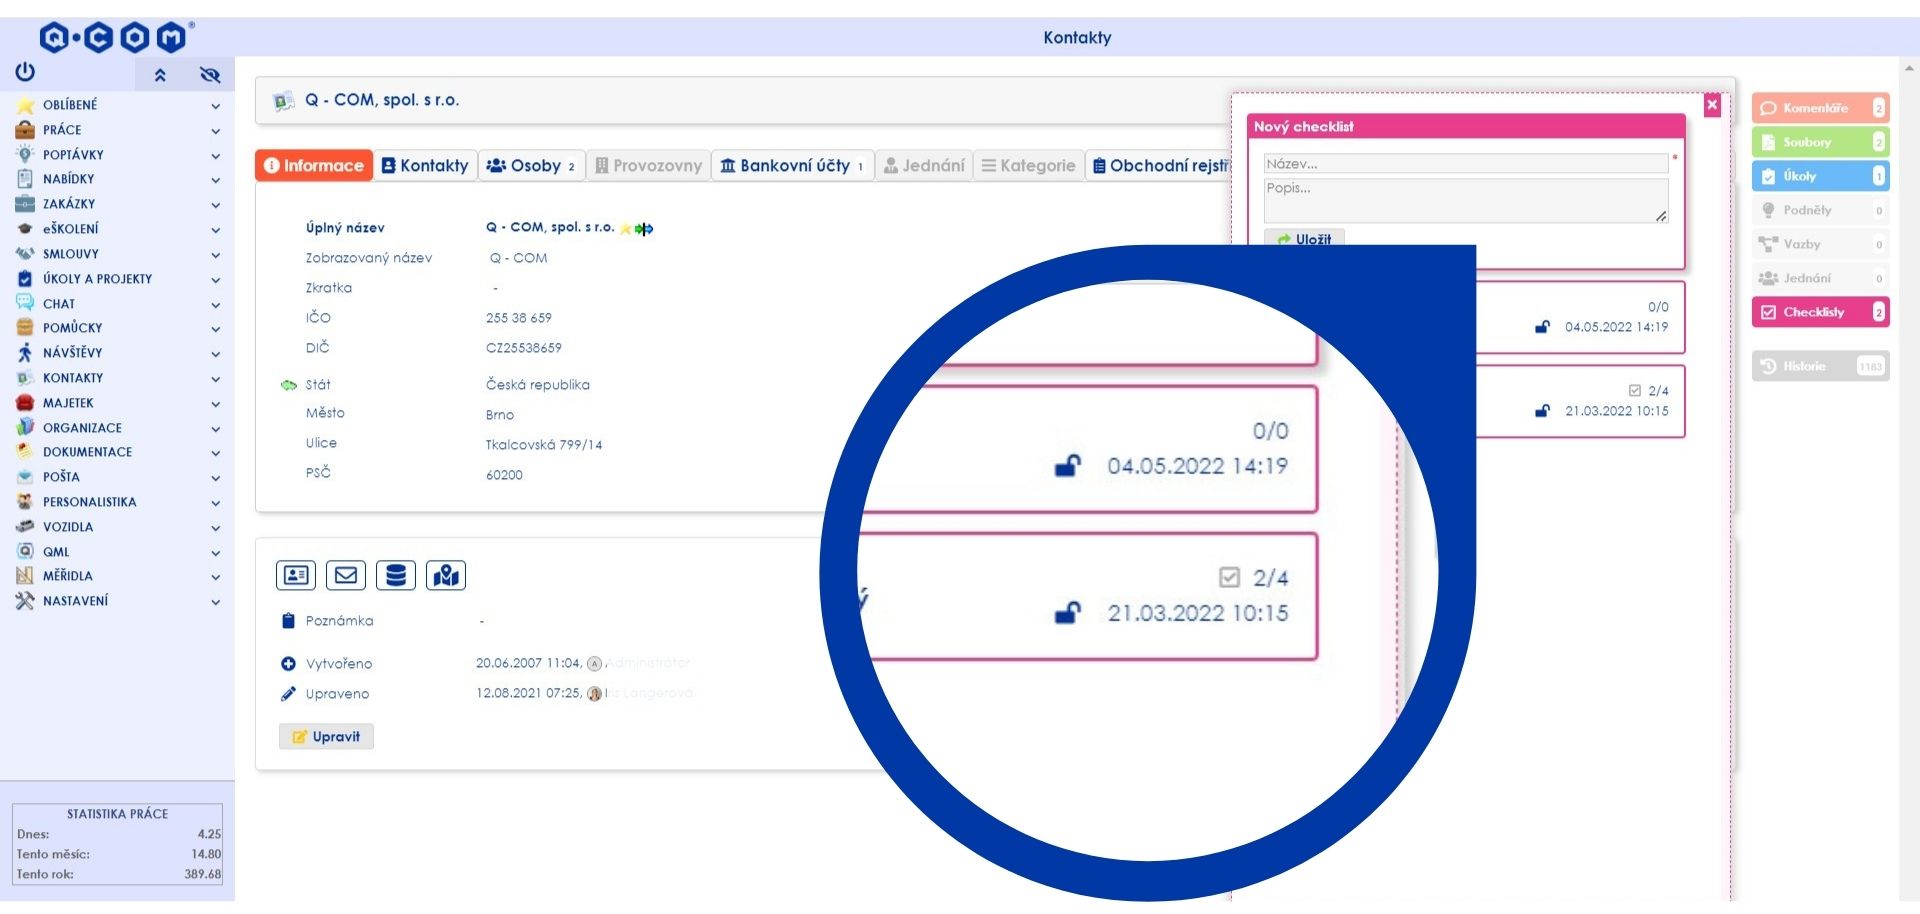Focus the Název checklist name field
Screen dimensions: 1920x914
pos(1466,163)
